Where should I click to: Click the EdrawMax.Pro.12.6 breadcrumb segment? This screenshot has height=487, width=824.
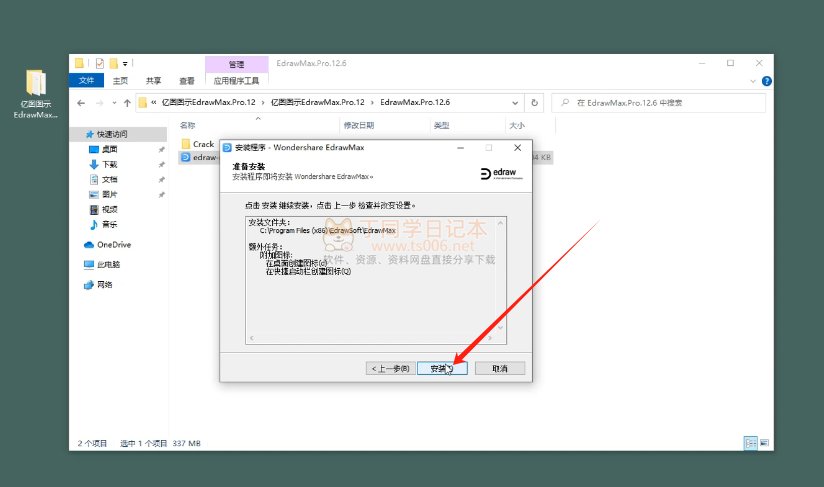point(415,102)
